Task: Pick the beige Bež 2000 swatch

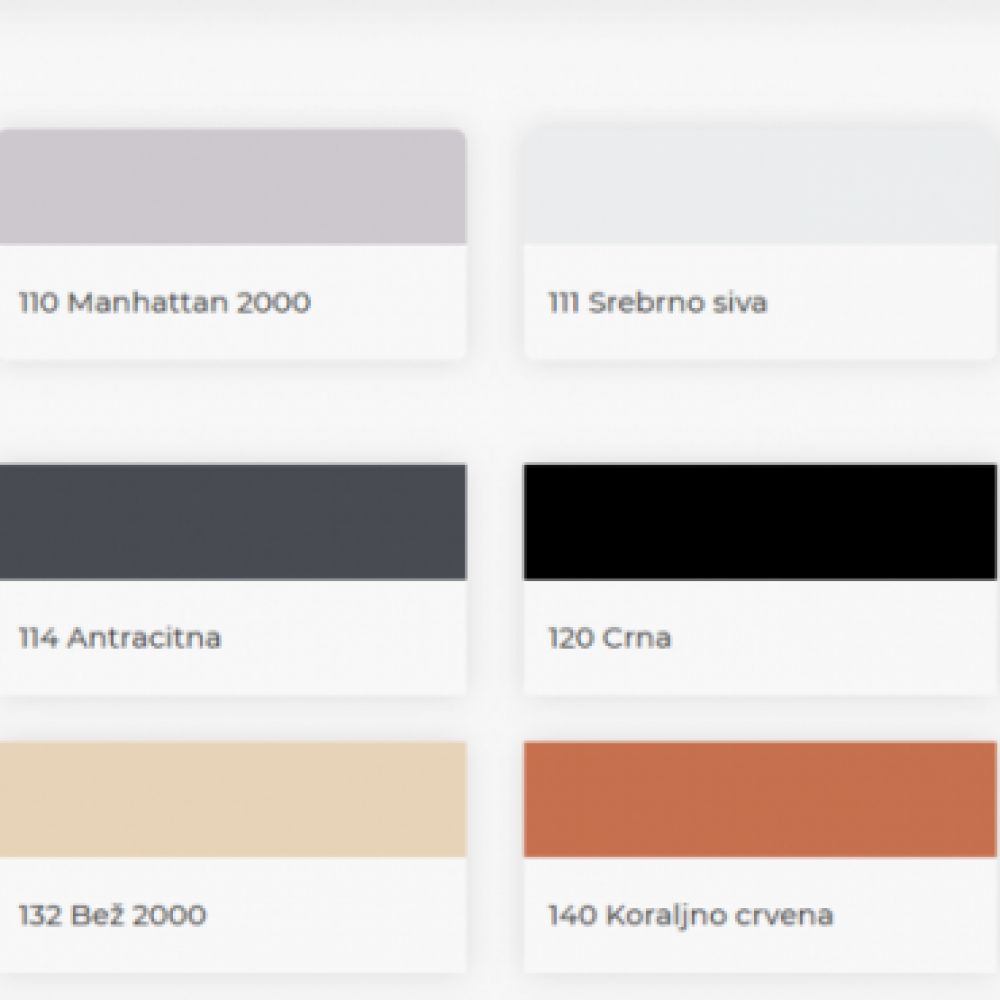Action: [x=232, y=799]
